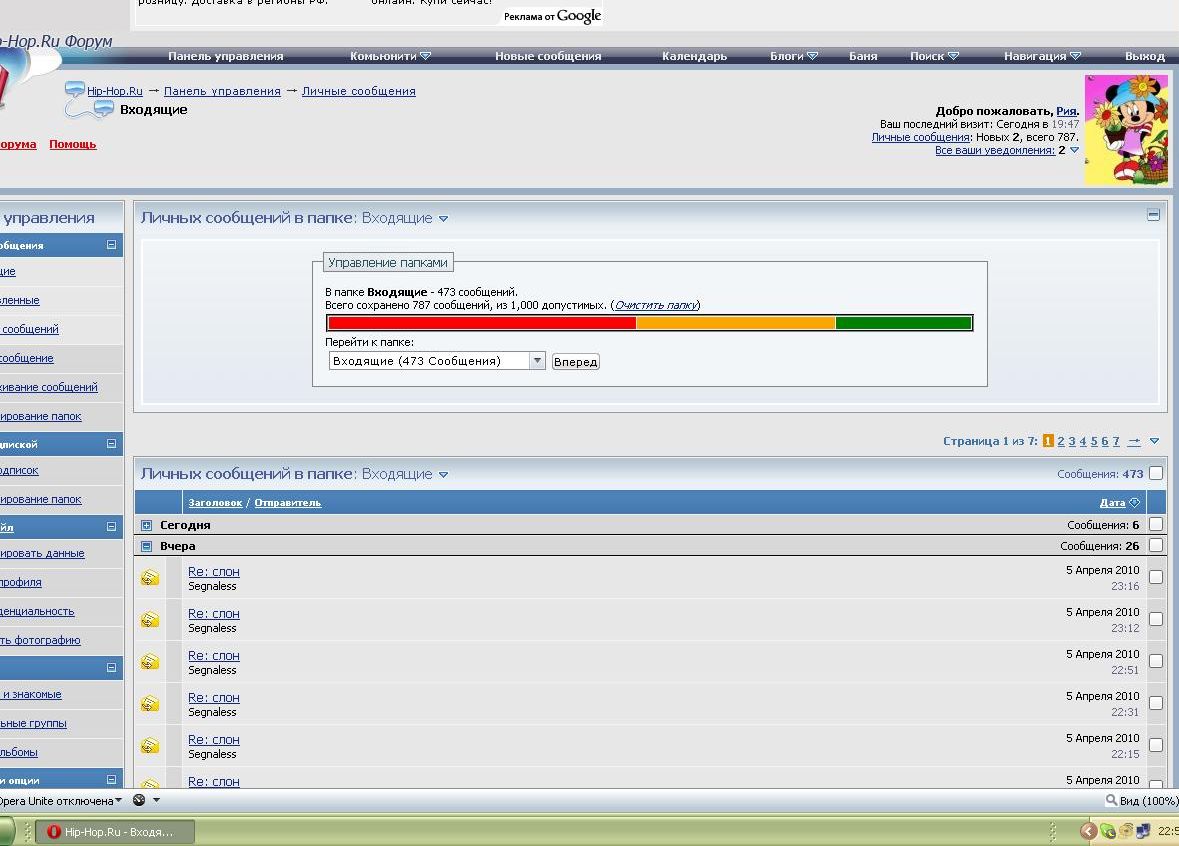Click the message icon for the 23:12 Re: слон row
The height and width of the screenshot is (846, 1179).
(x=150, y=620)
